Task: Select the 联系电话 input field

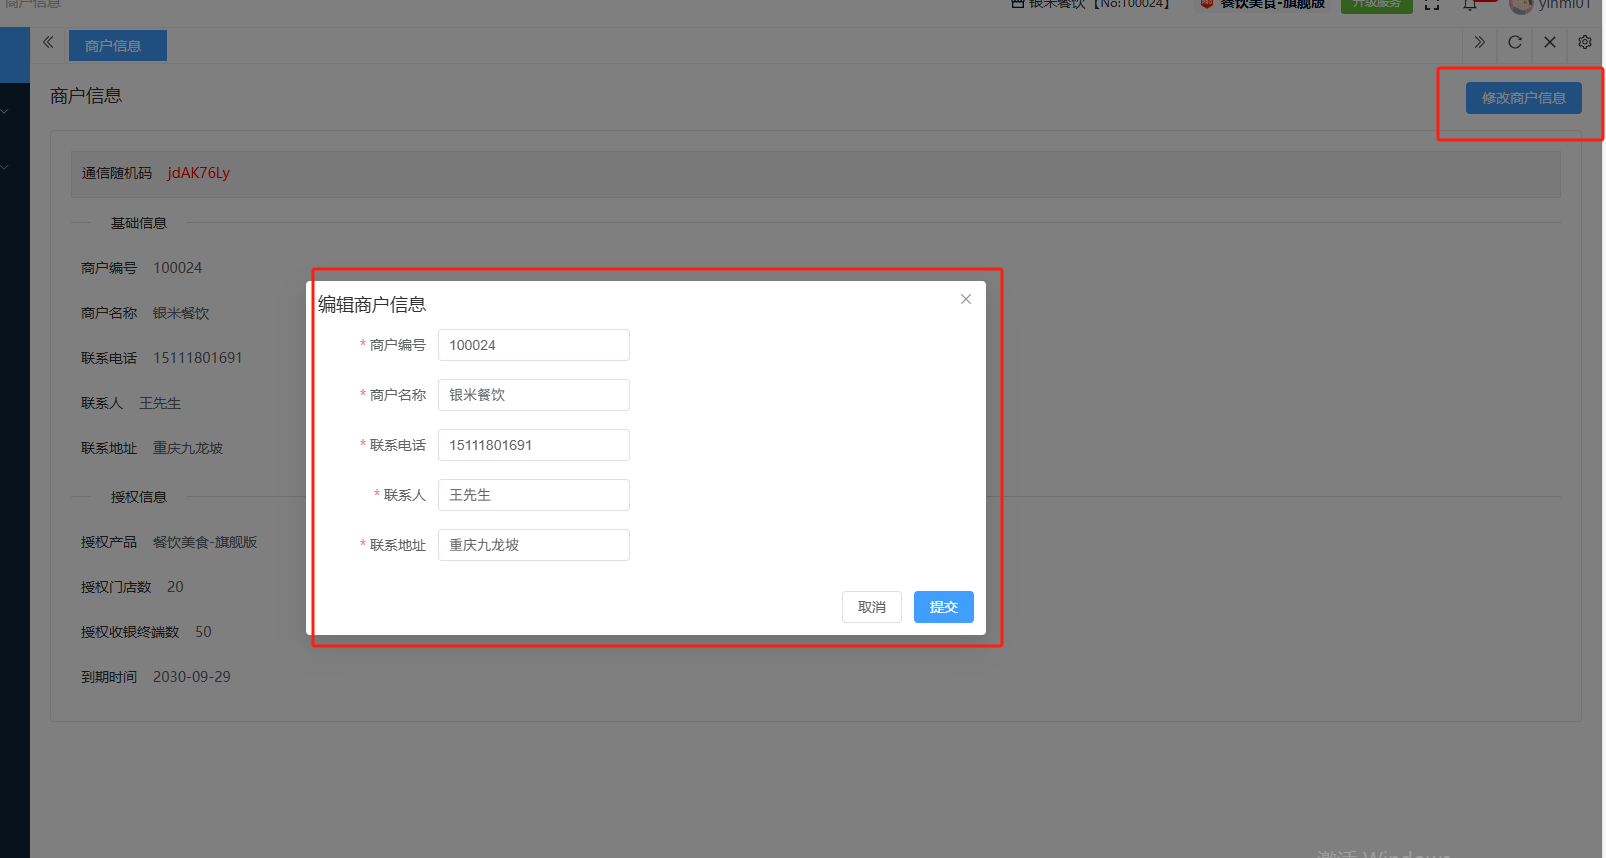Action: [533, 445]
